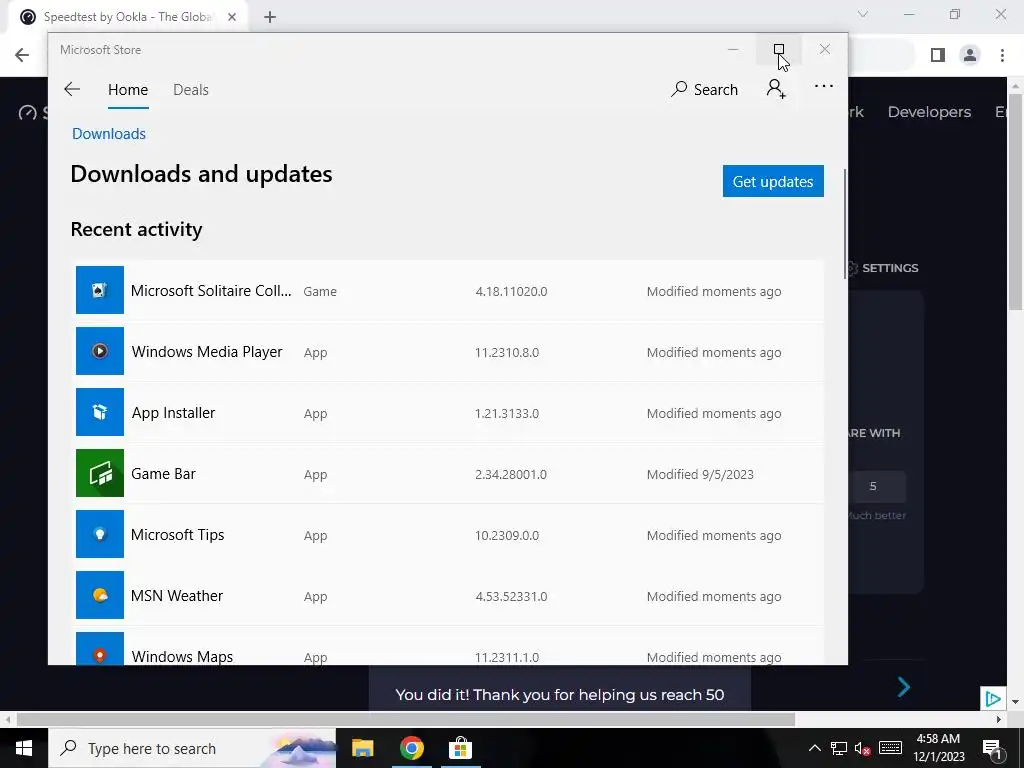Click the ad choices icon on Speedtest page
Screen dimensions: 1024x768
click(x=993, y=699)
